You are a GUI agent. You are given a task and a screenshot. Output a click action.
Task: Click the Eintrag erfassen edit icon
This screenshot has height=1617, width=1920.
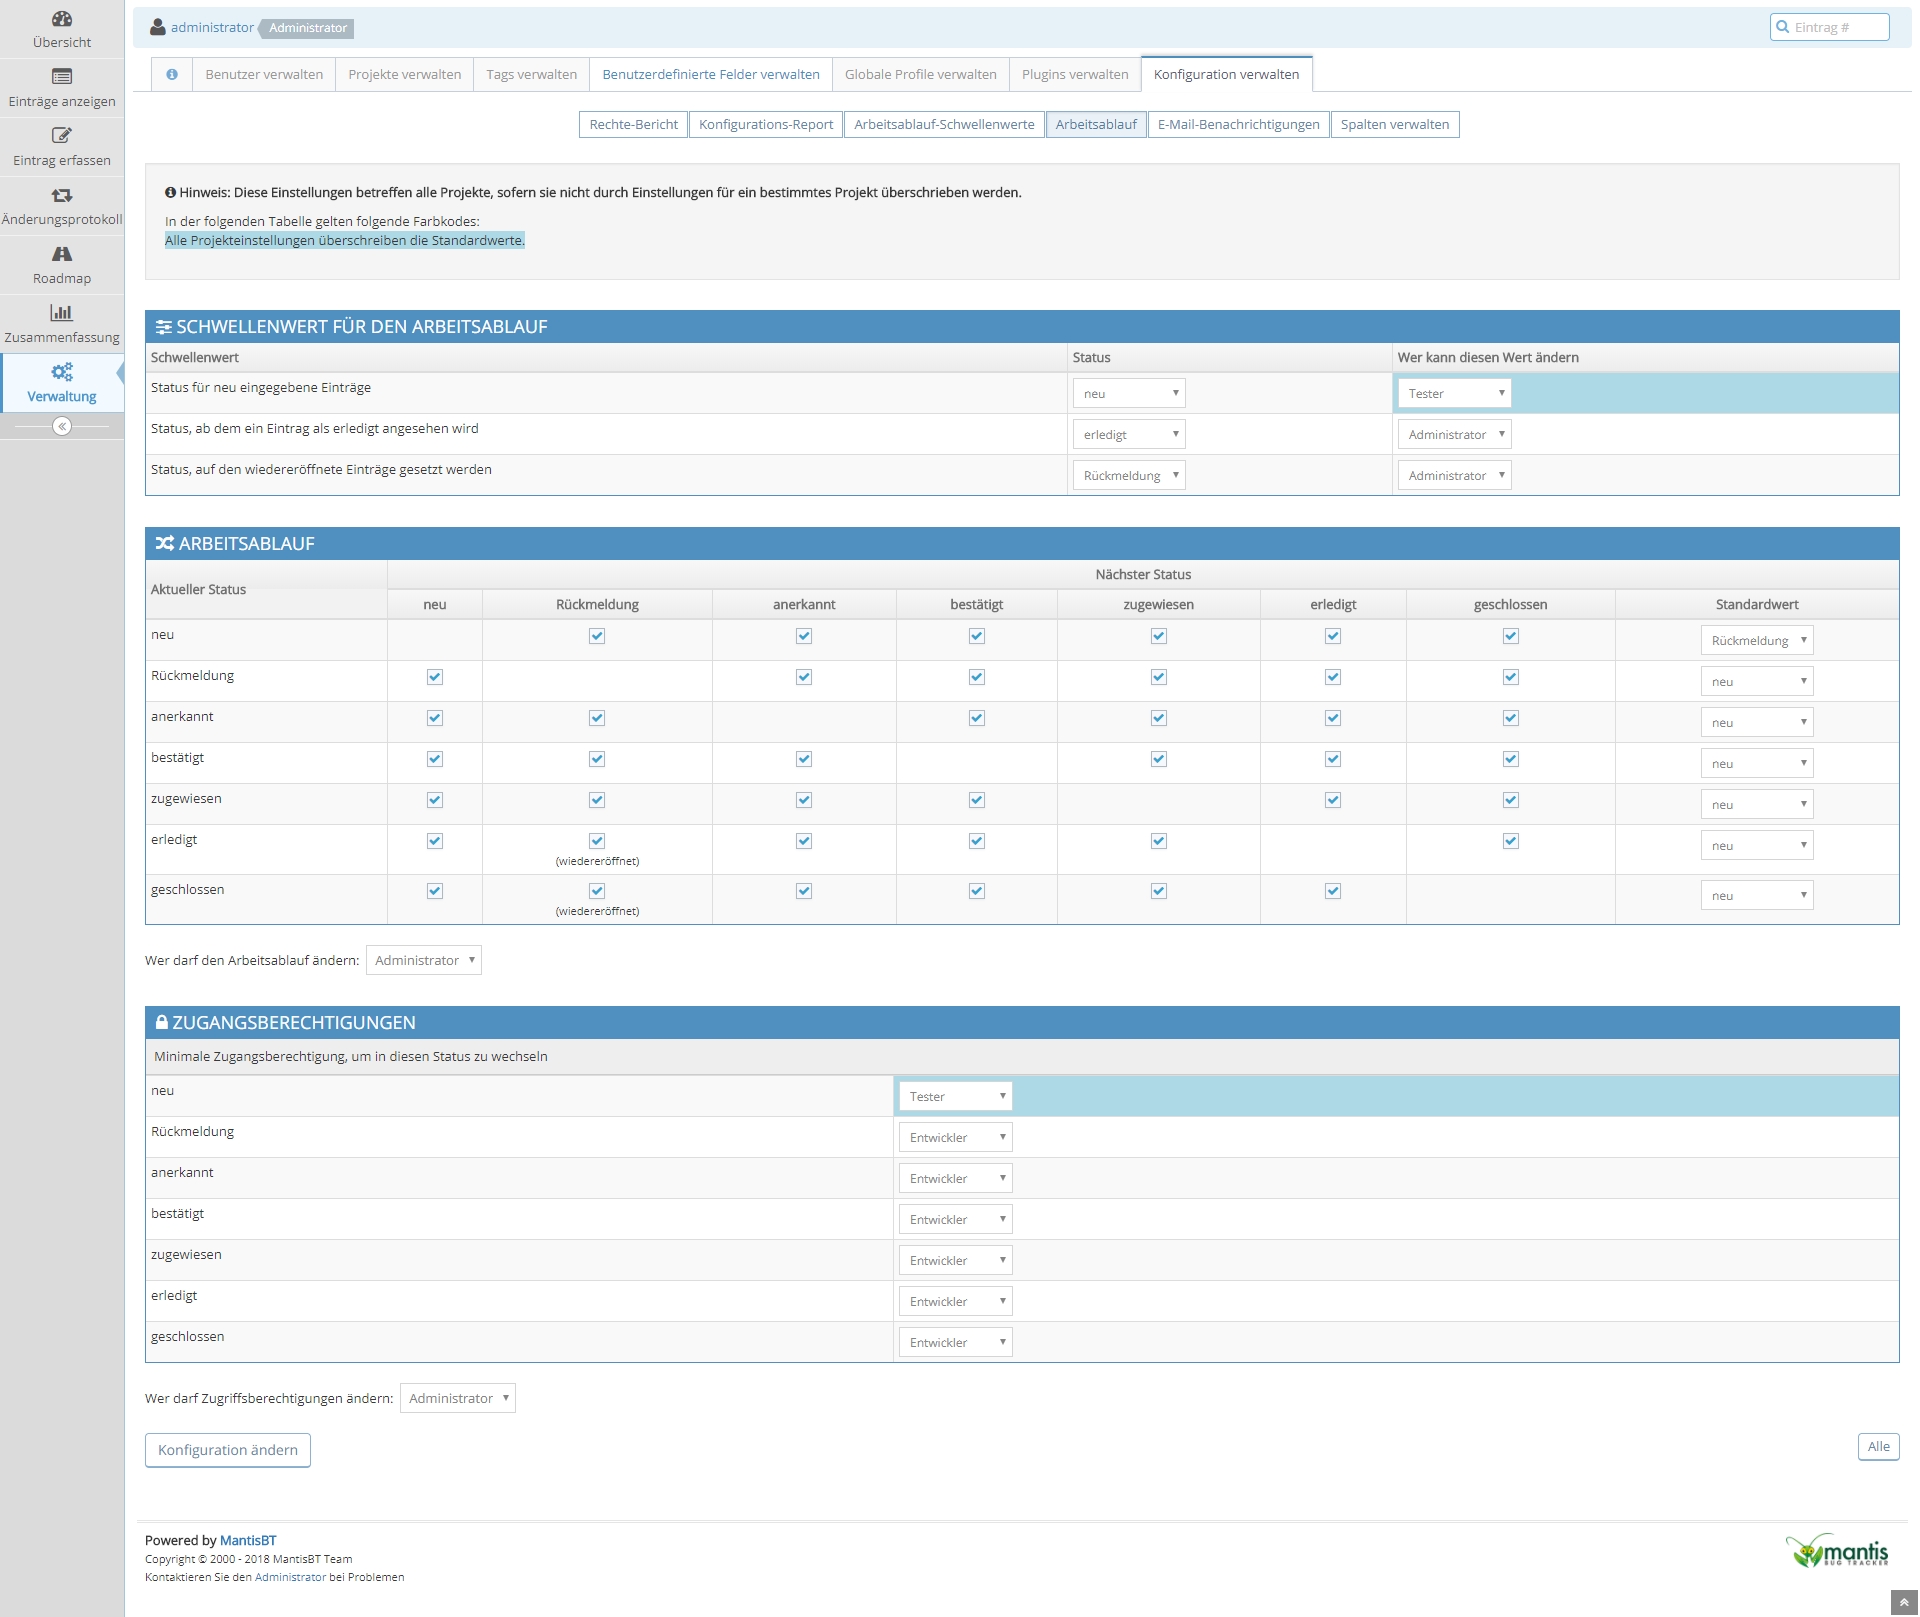[62, 136]
